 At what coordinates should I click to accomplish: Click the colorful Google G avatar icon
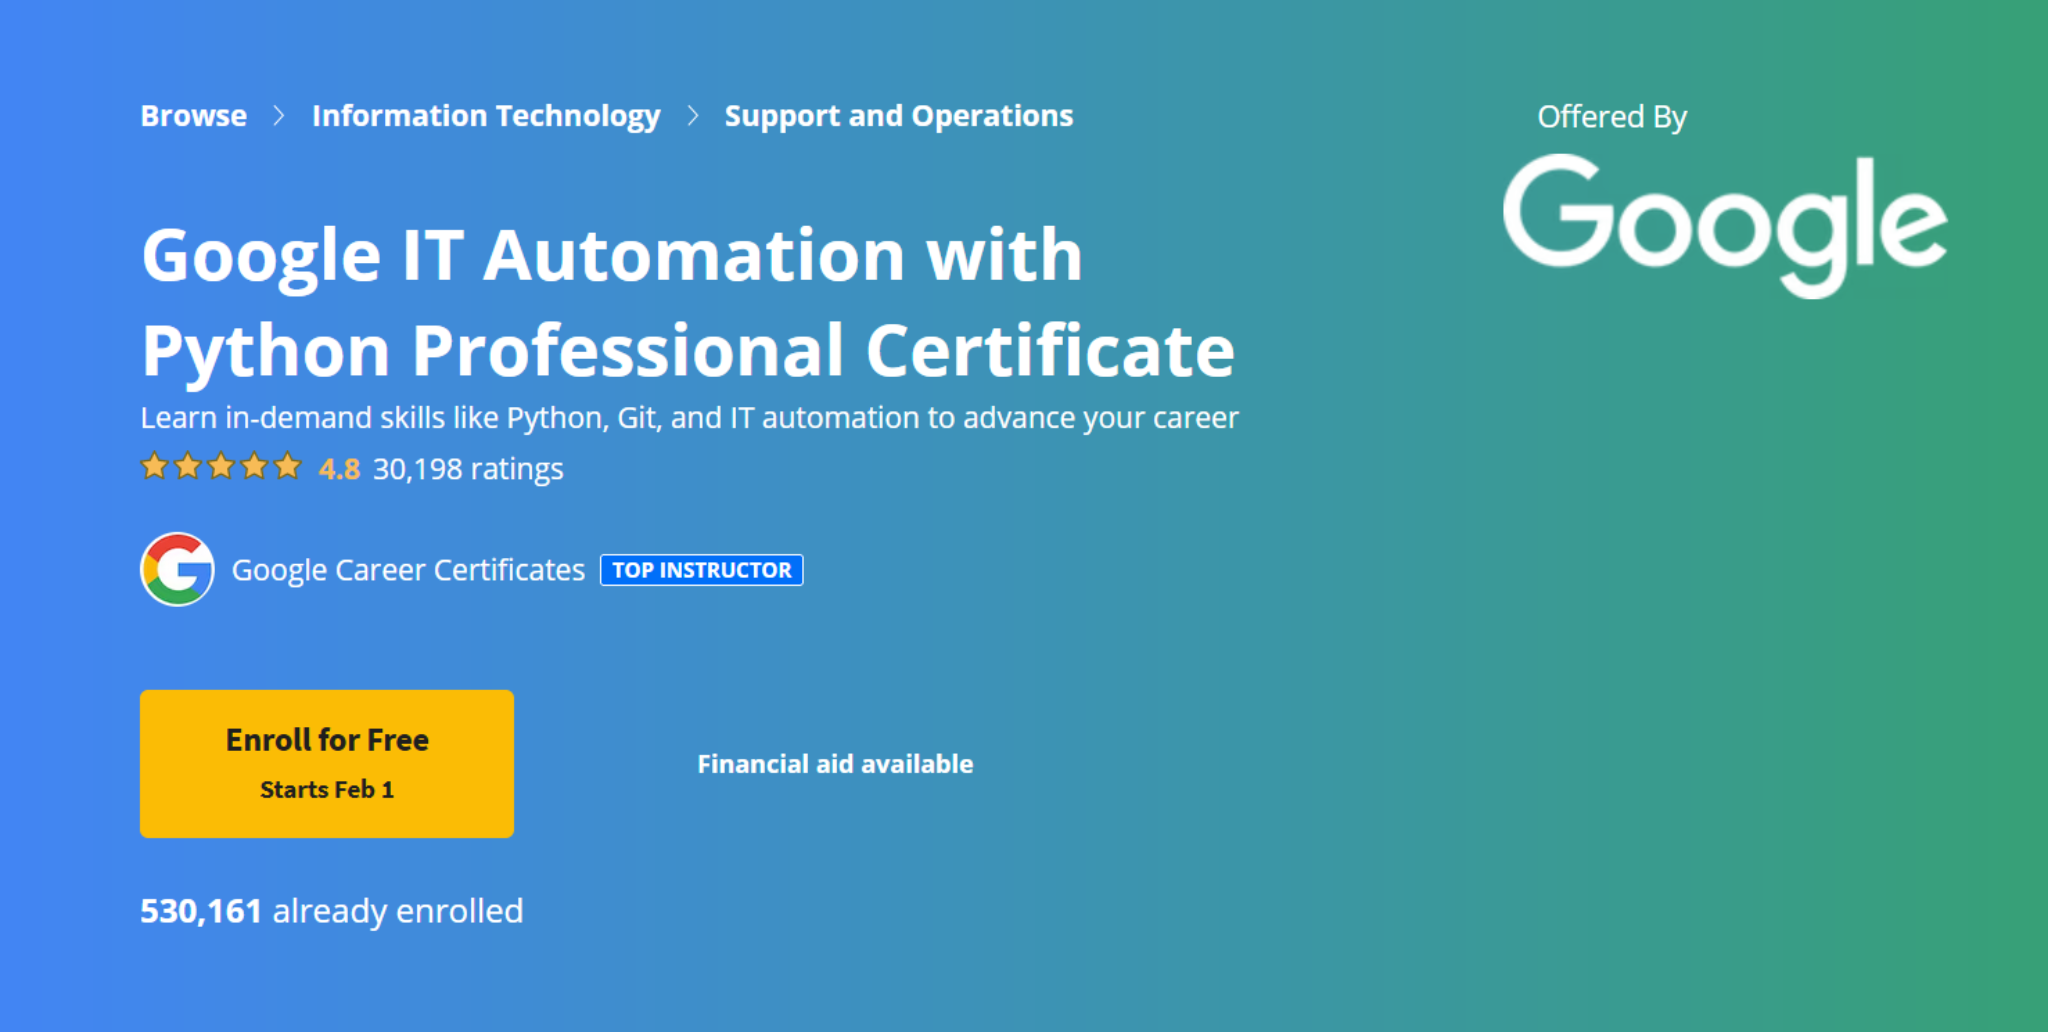pos(177,569)
